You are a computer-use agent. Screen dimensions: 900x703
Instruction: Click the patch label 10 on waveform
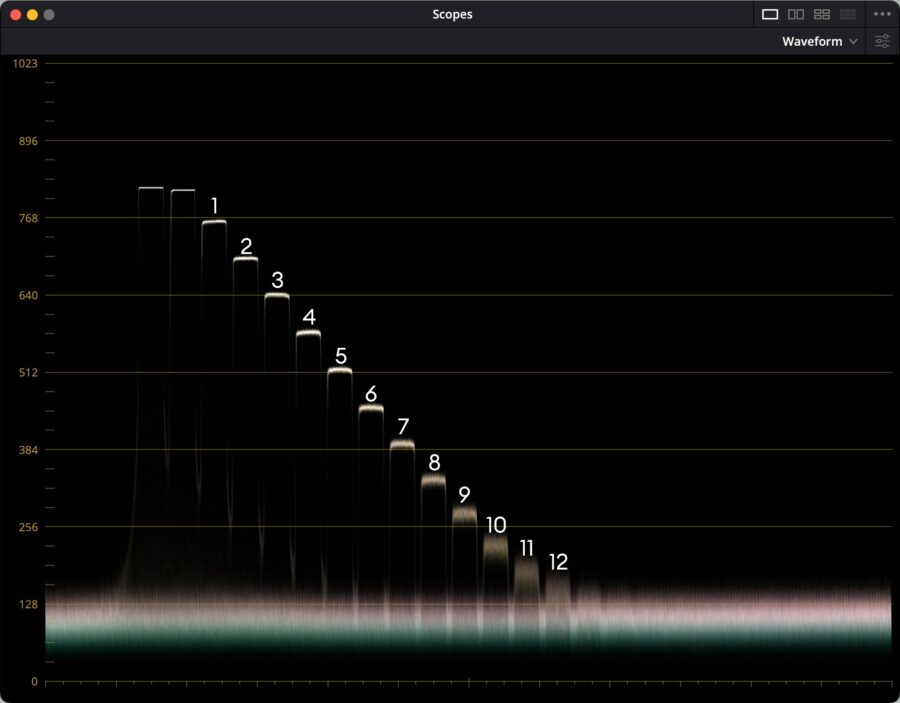tap(496, 525)
